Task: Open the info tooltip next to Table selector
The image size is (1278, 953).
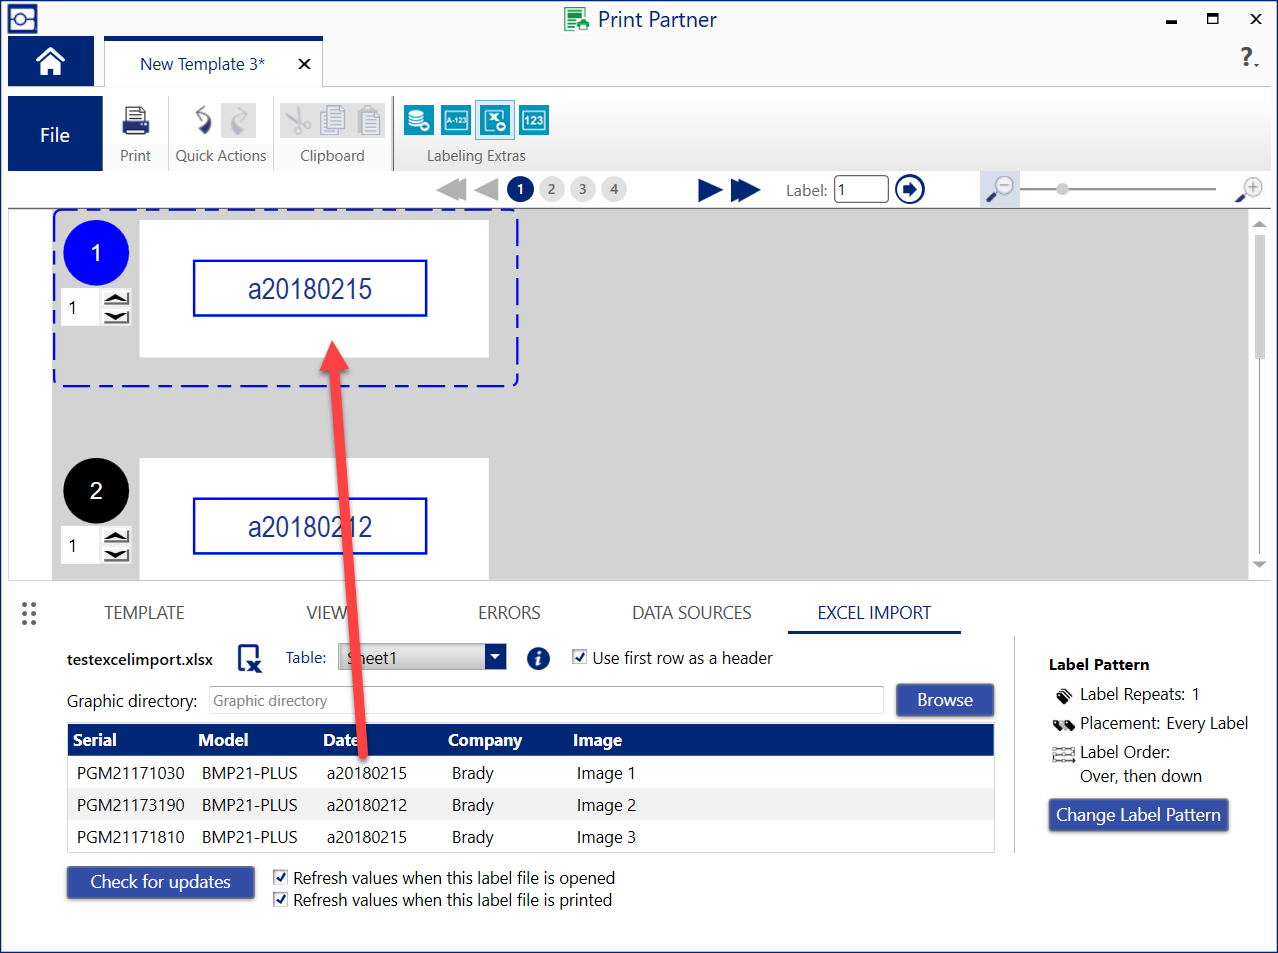Action: tap(538, 658)
